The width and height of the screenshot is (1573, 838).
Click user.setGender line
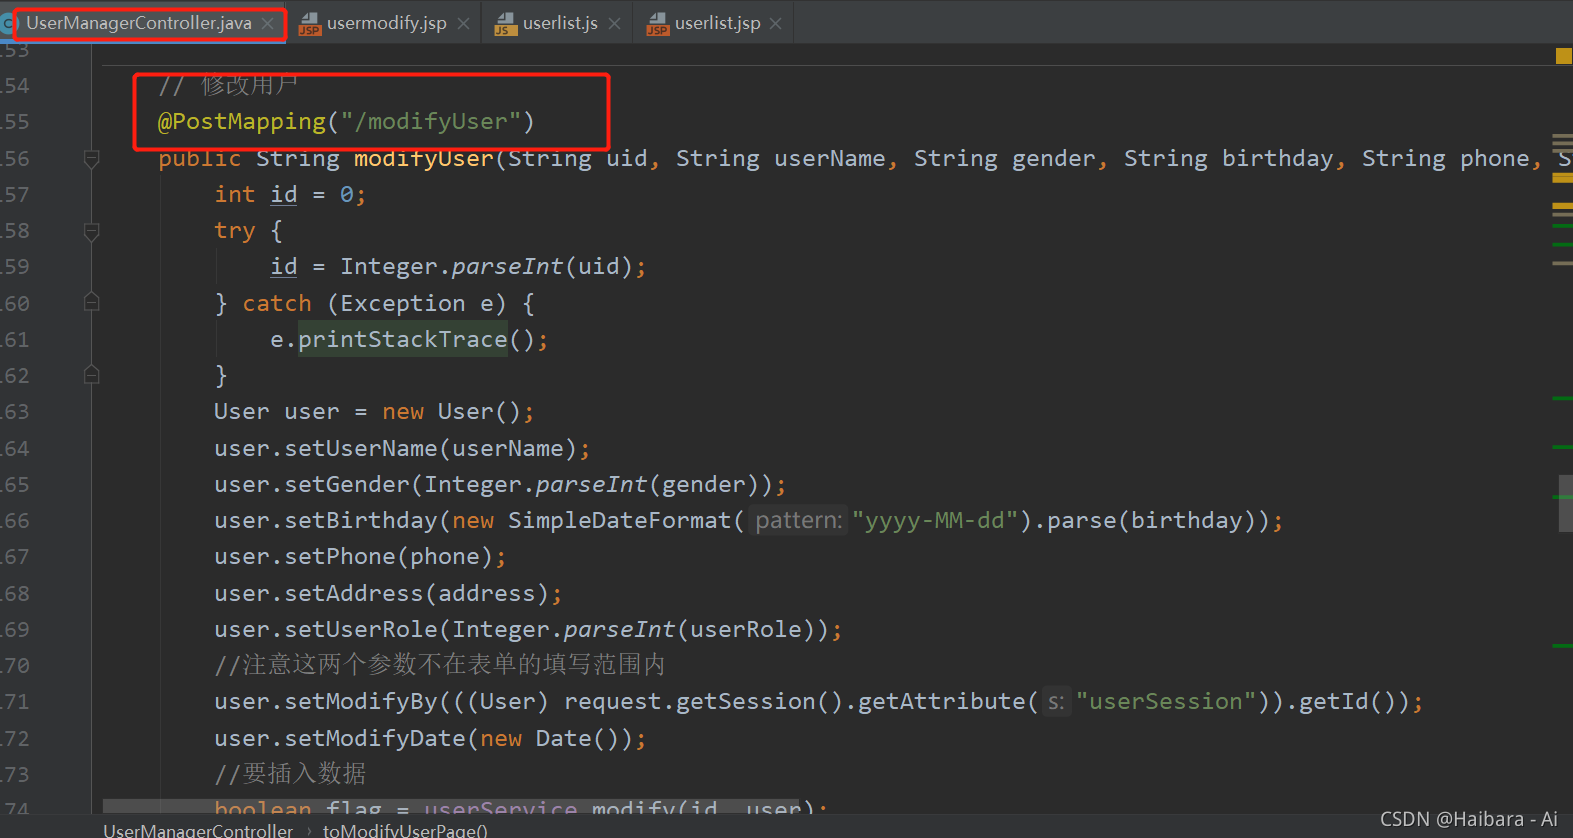tap(500, 485)
